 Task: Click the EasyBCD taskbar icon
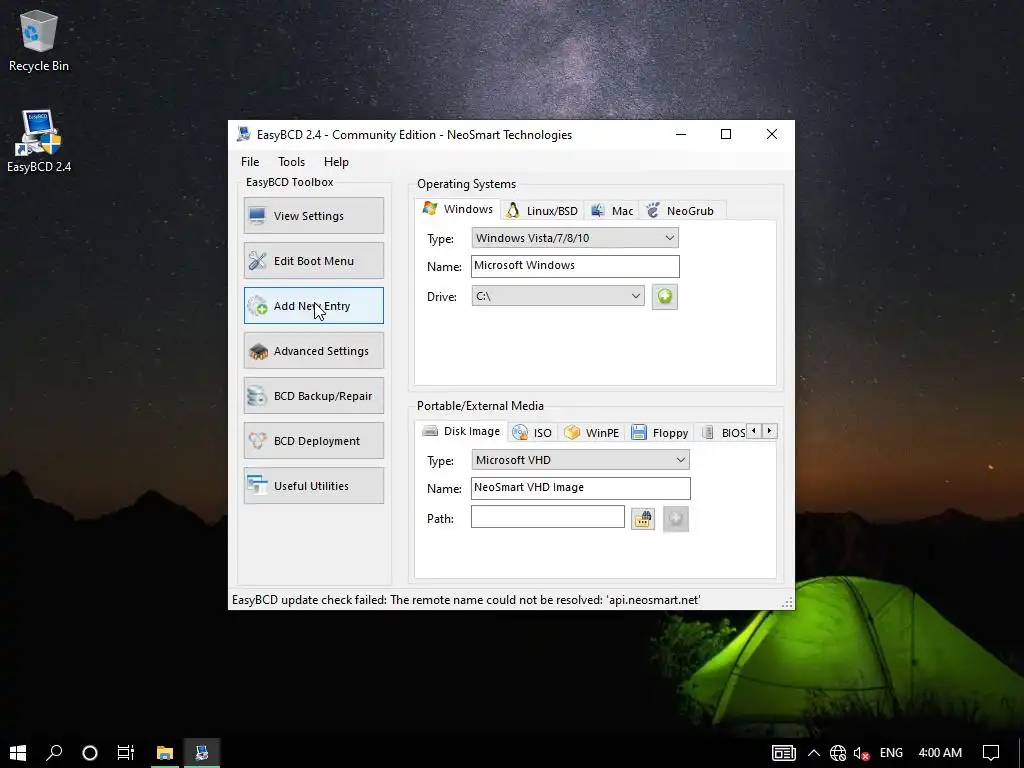point(202,752)
